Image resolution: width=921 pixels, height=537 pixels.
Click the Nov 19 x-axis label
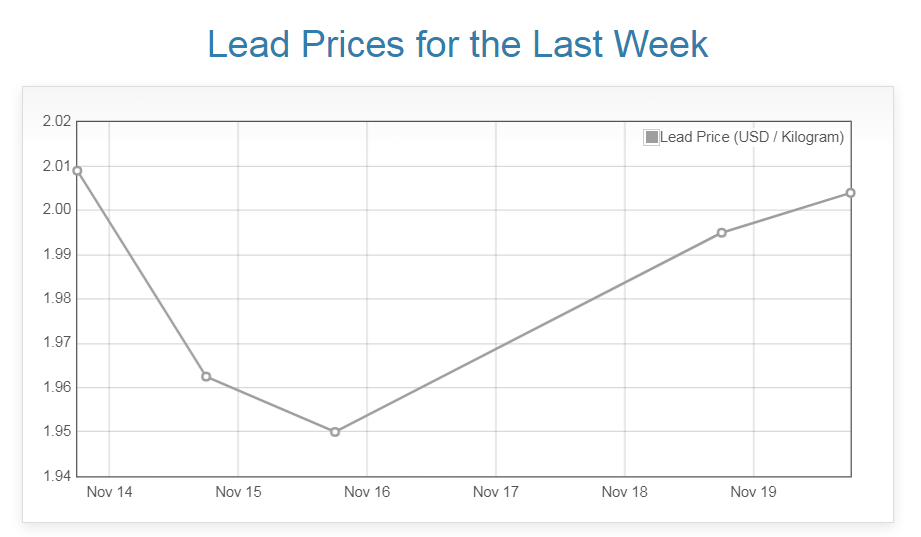(x=753, y=492)
